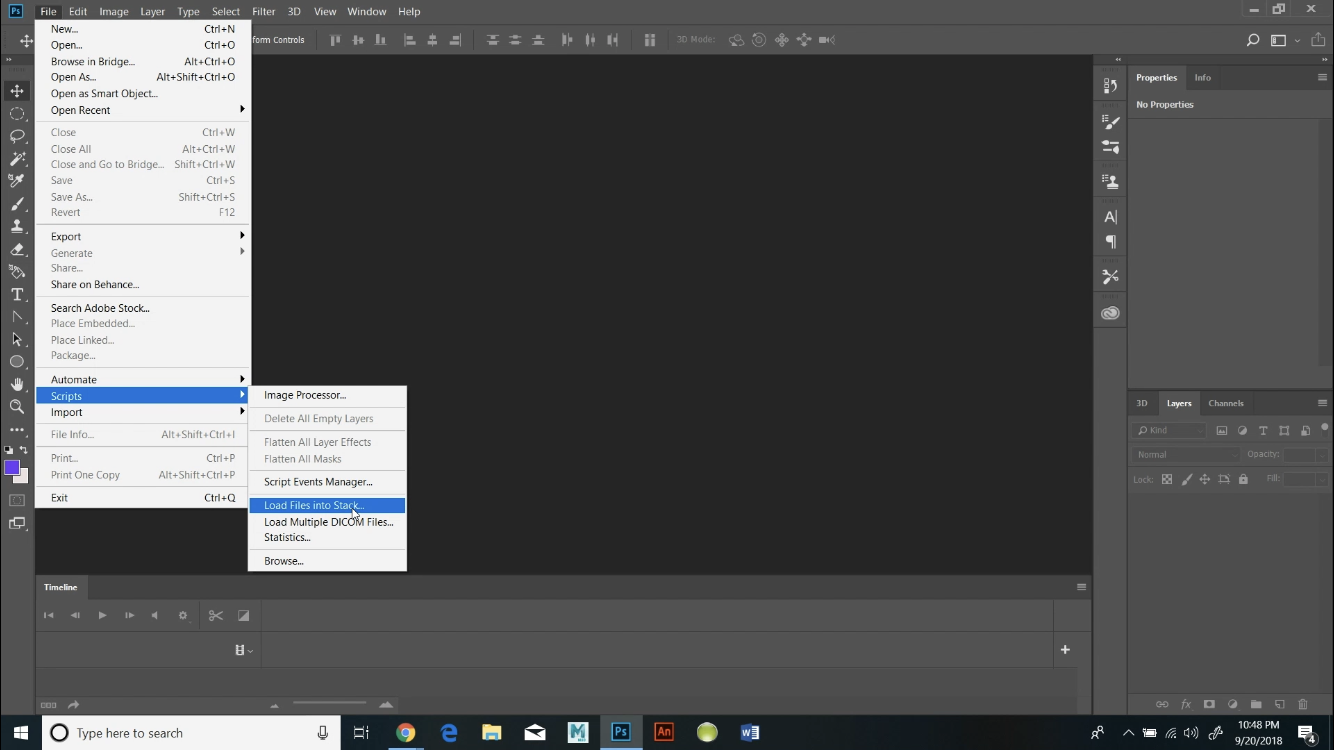Image resolution: width=1334 pixels, height=750 pixels.
Task: Open the Clone Source panel icon
Action: click(1110, 182)
